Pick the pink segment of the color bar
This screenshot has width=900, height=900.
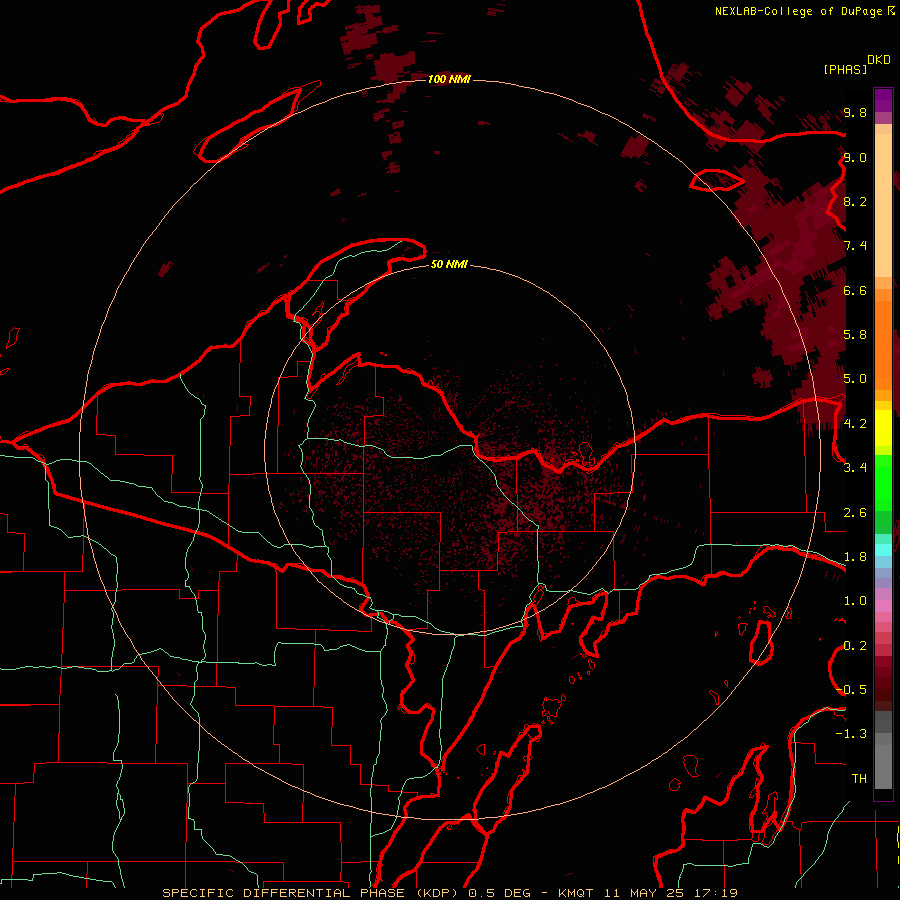[x=883, y=606]
